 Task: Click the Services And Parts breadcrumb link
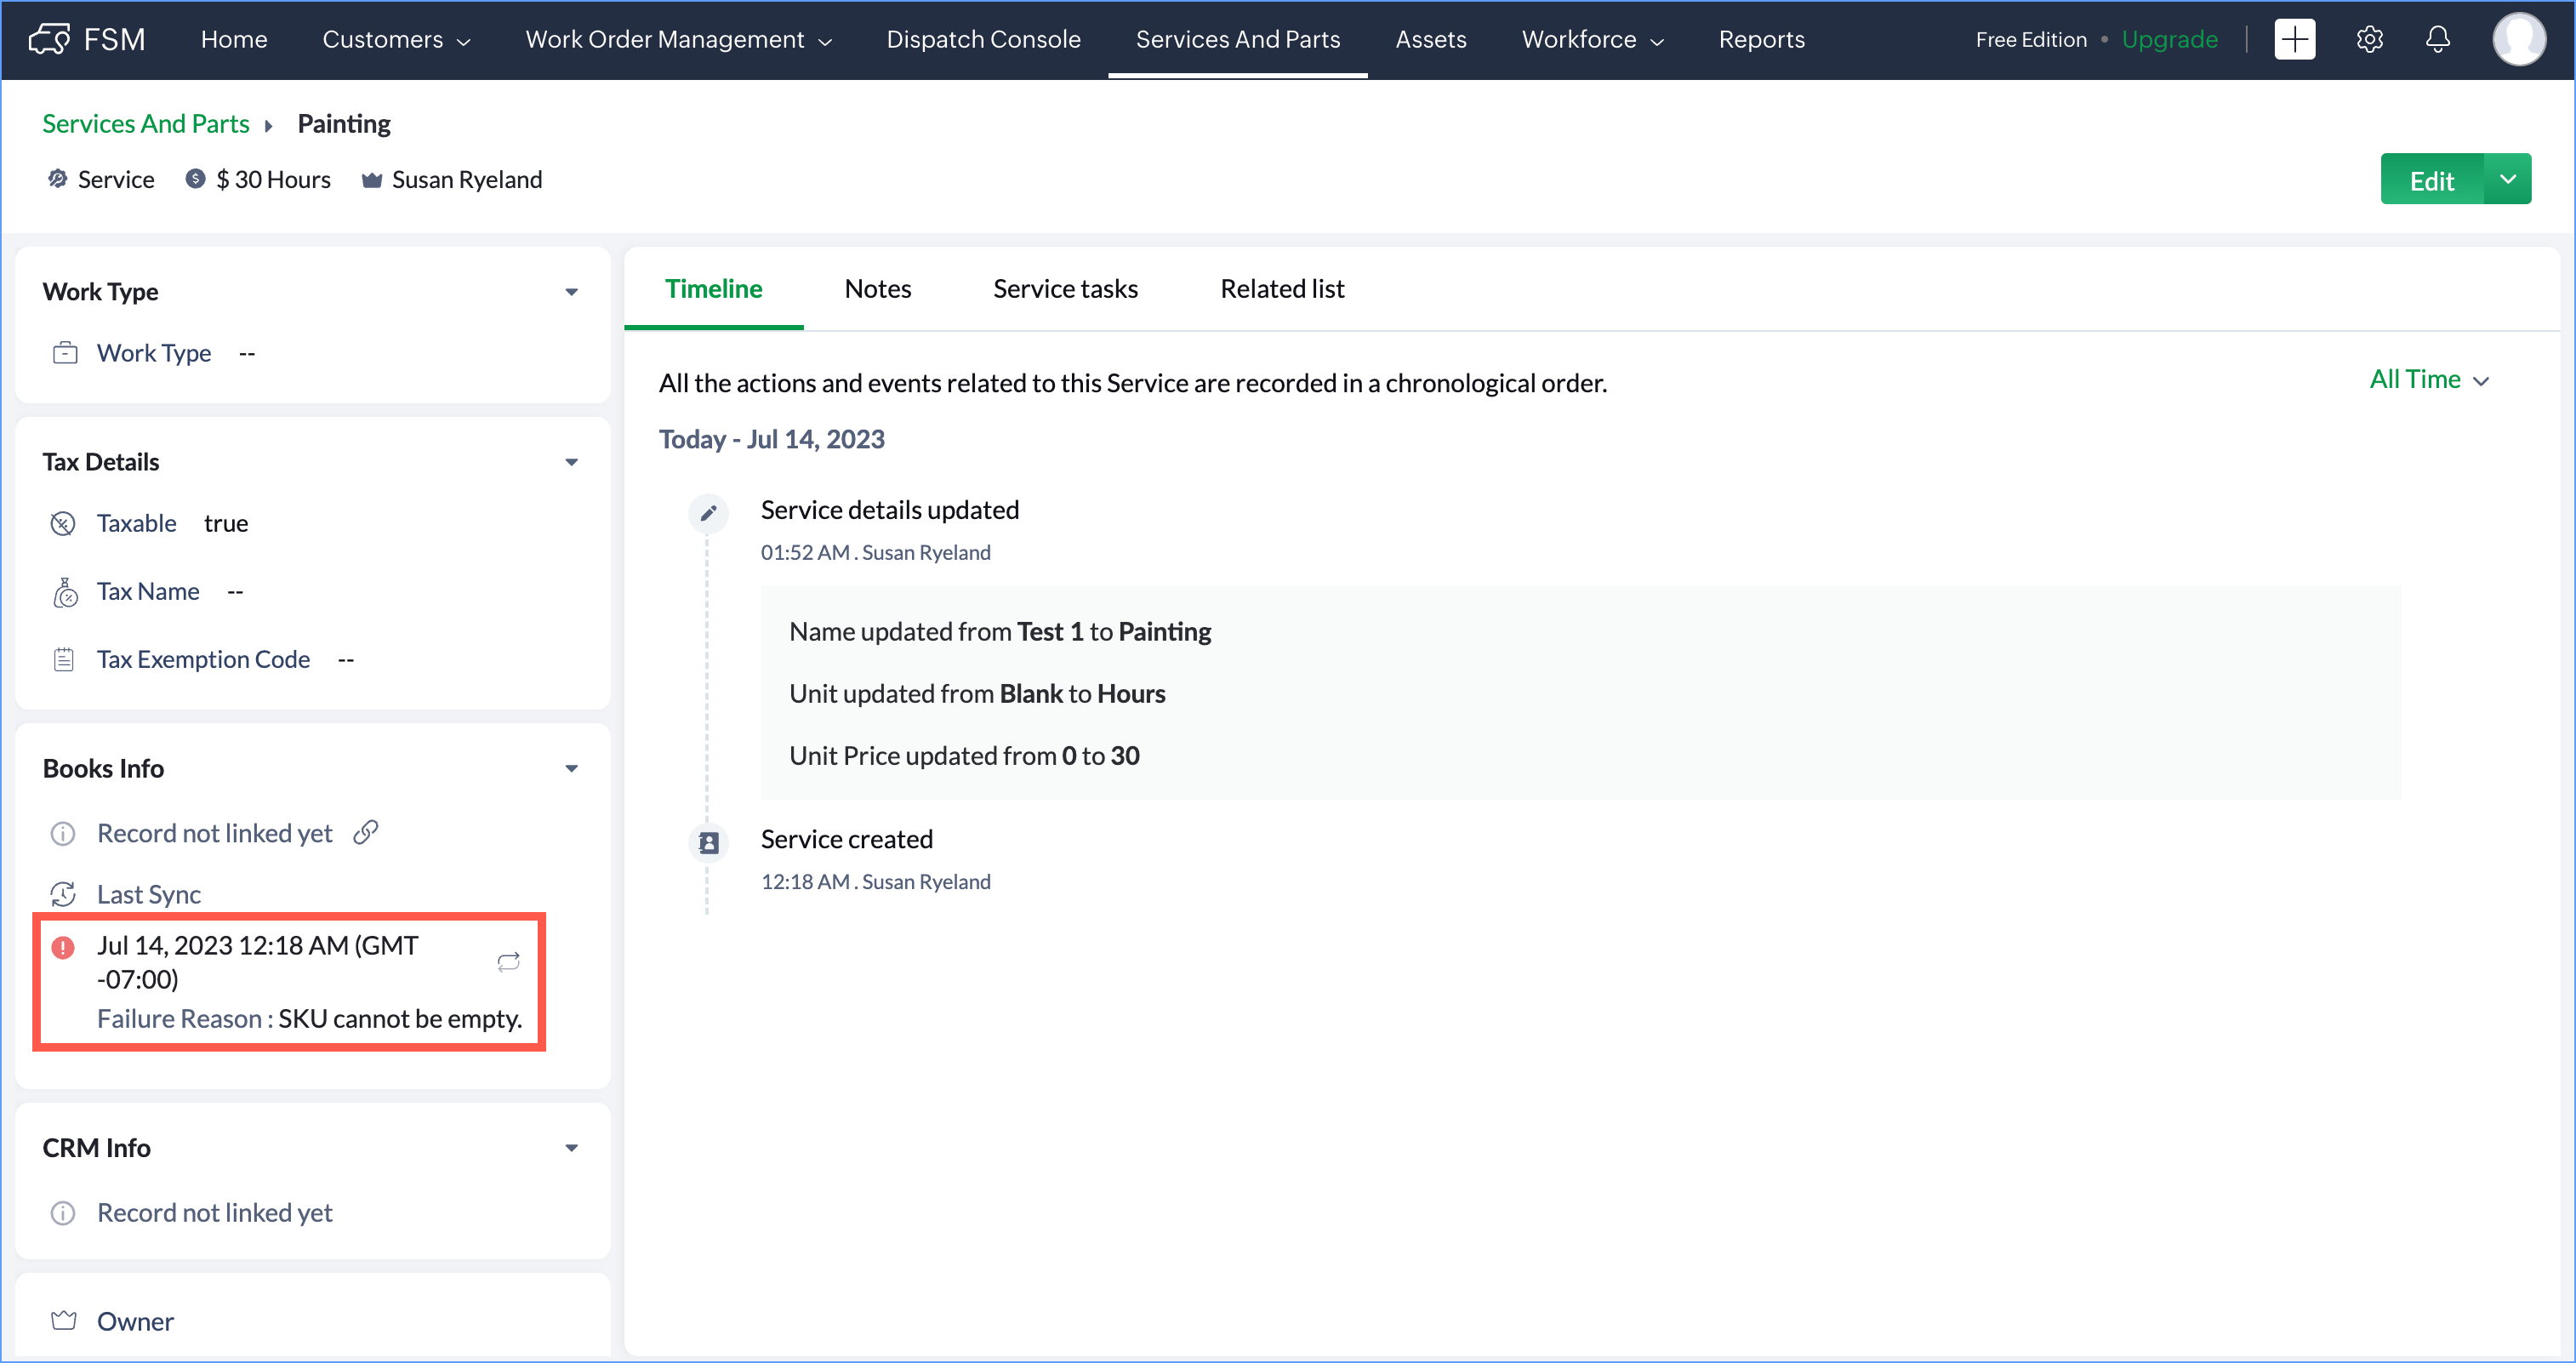(x=145, y=123)
